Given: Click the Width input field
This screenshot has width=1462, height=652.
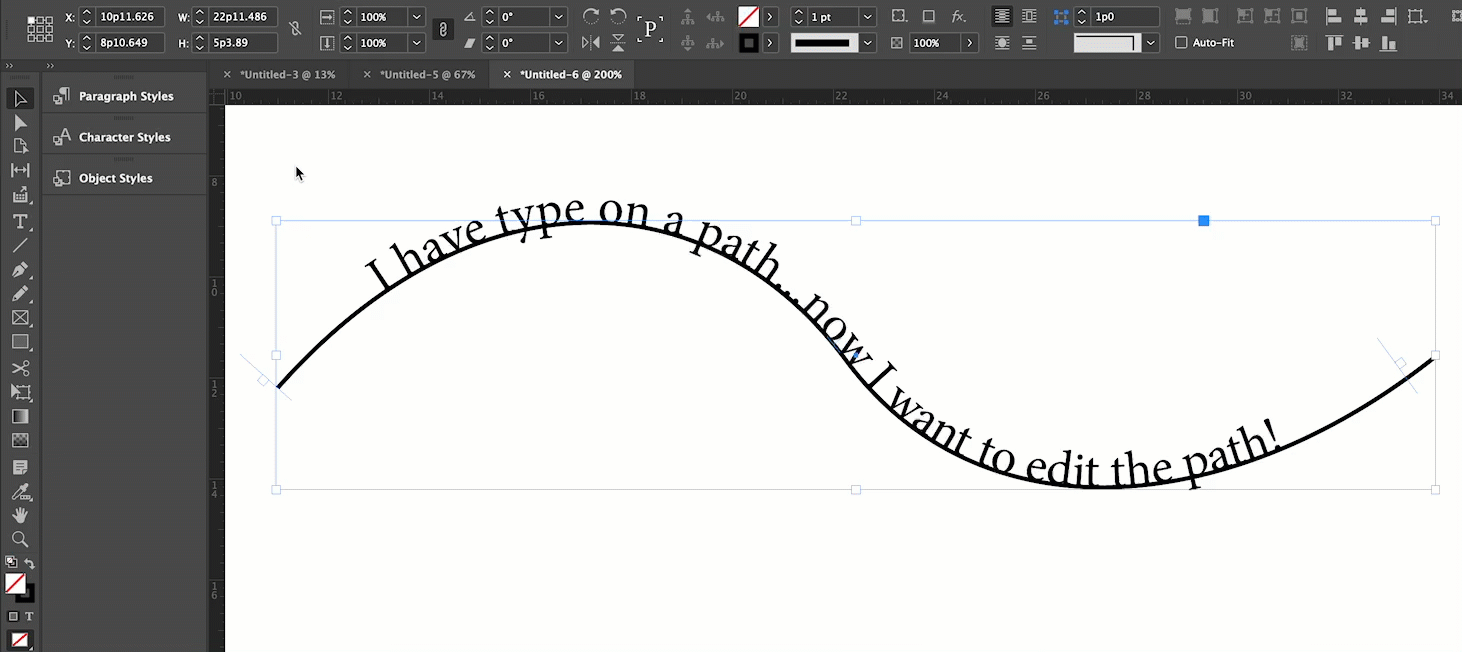Looking at the screenshot, I should (x=243, y=17).
